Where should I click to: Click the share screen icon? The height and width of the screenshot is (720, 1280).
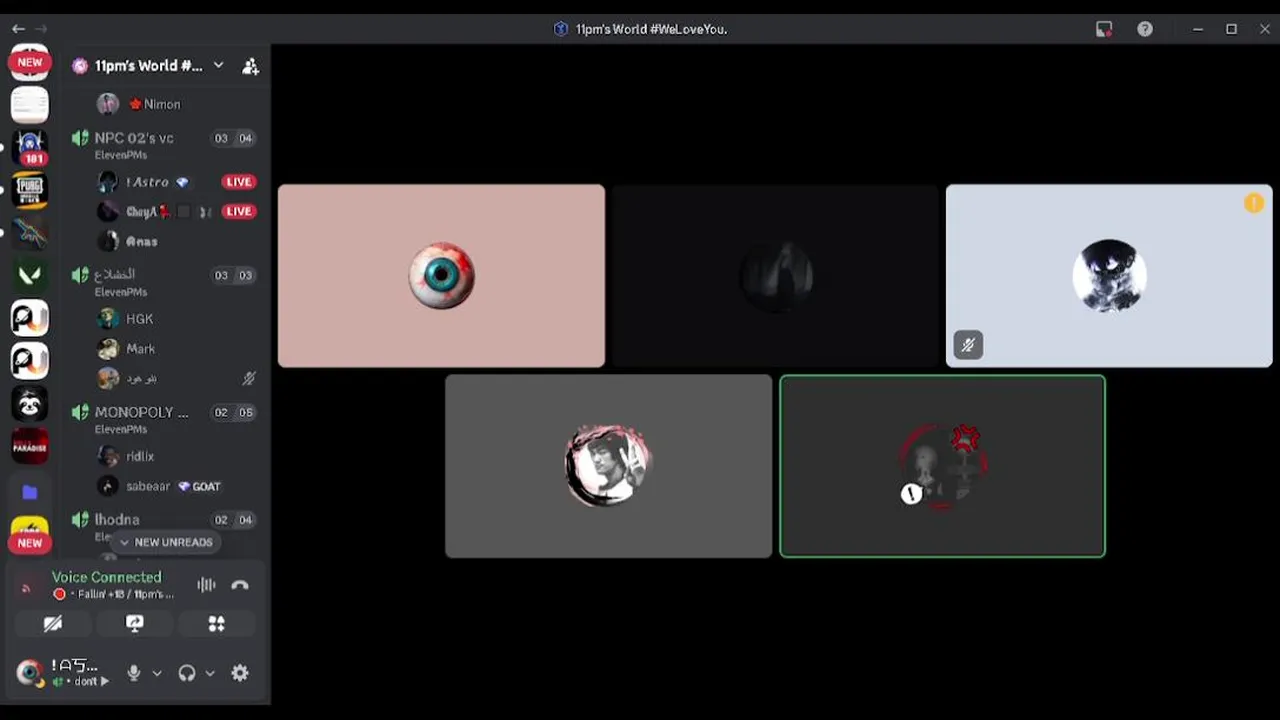(135, 624)
